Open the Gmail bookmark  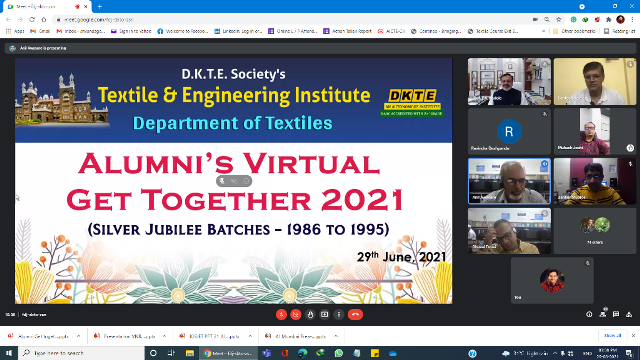[40, 31]
